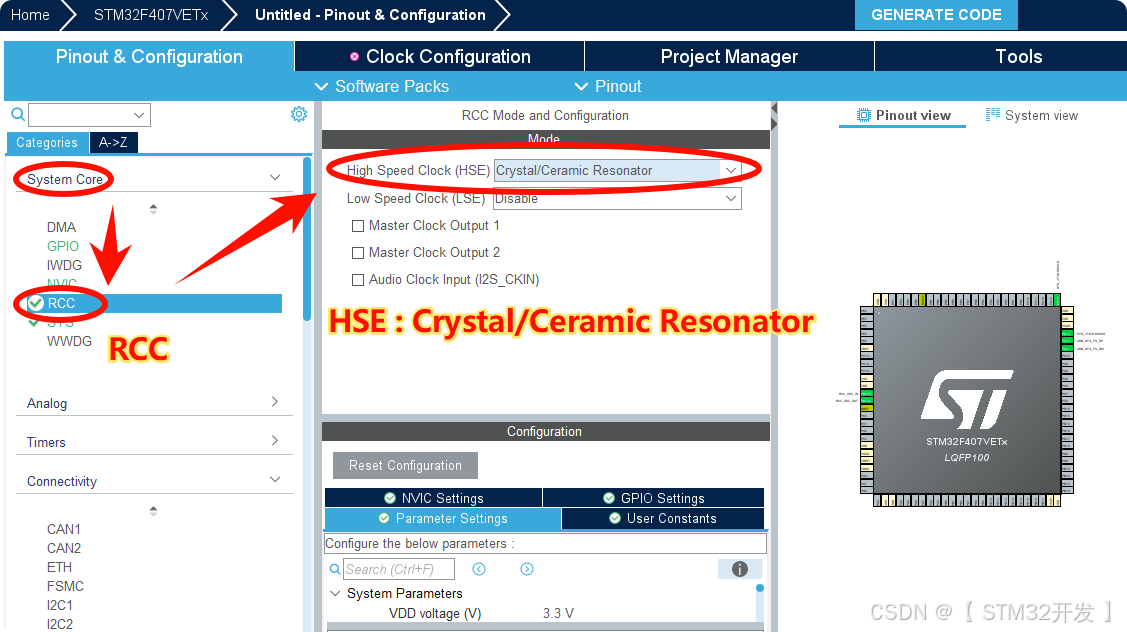Click the Pinout view chip icon
This screenshot has width=1127, height=632.
pos(863,115)
